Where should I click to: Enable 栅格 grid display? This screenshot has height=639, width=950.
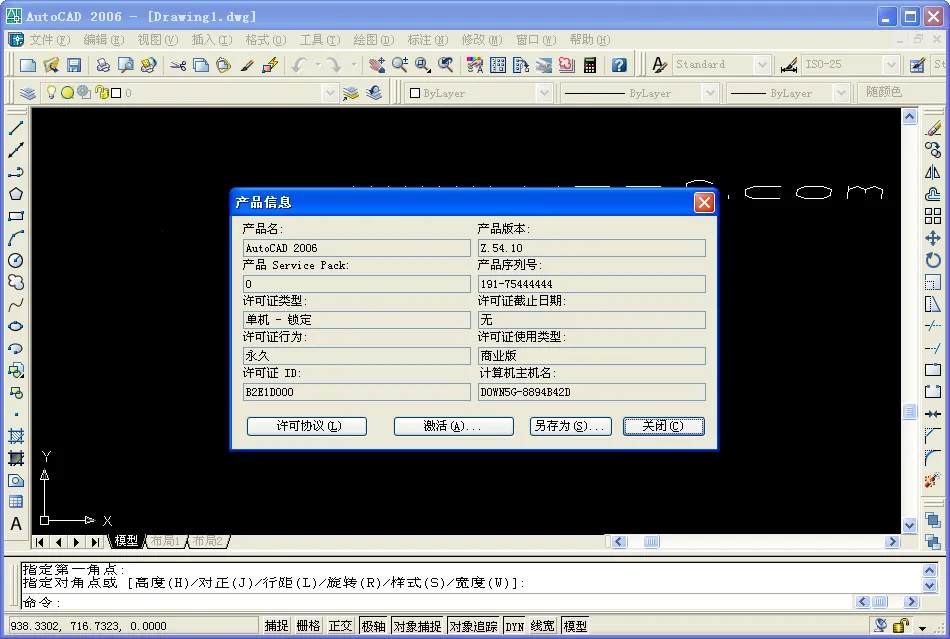click(x=309, y=625)
